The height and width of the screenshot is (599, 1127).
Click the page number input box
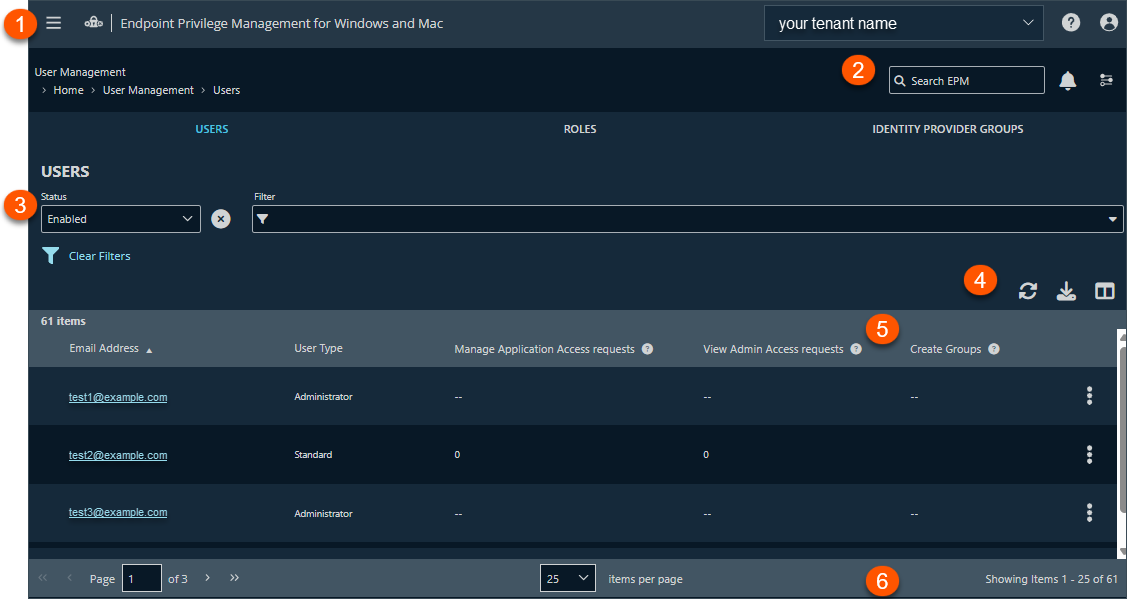[x=142, y=577]
